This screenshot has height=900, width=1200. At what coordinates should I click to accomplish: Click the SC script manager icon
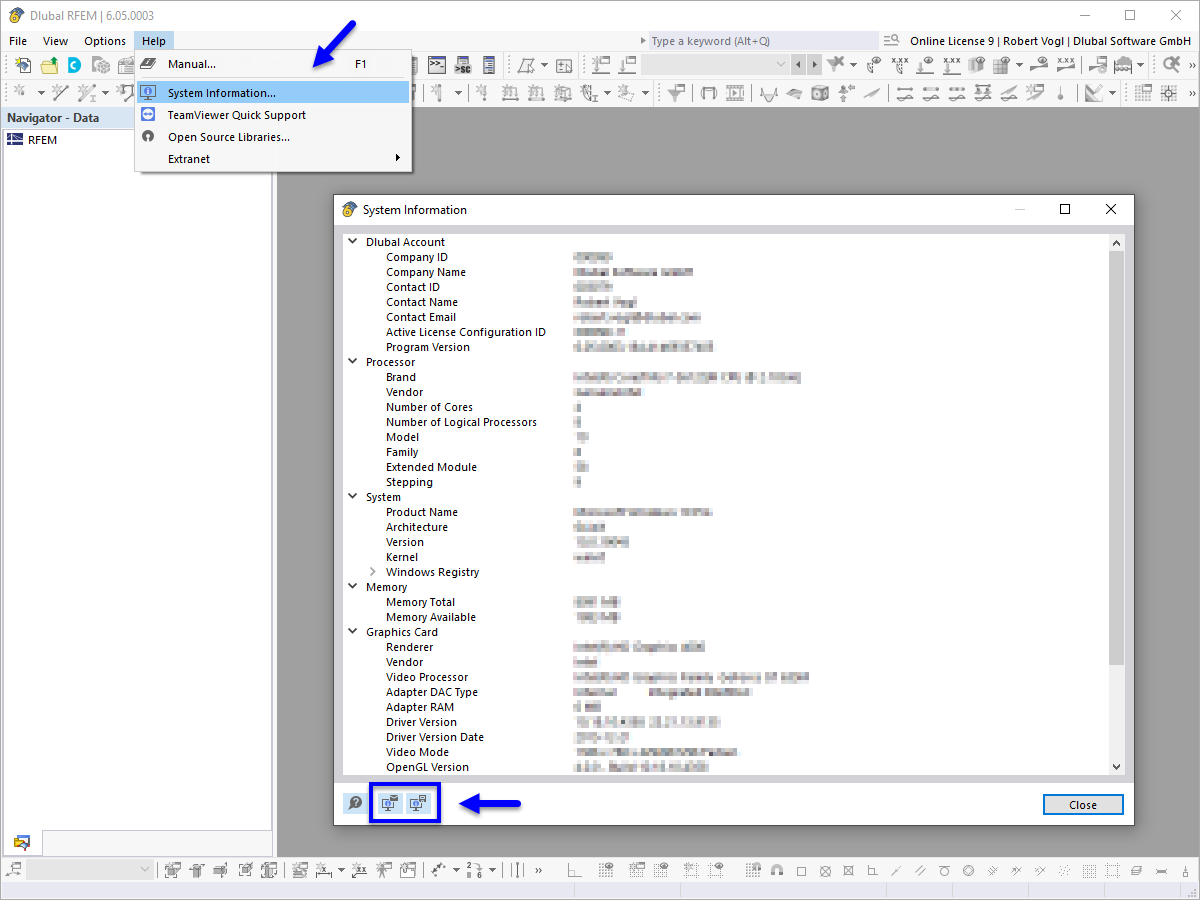pos(462,65)
